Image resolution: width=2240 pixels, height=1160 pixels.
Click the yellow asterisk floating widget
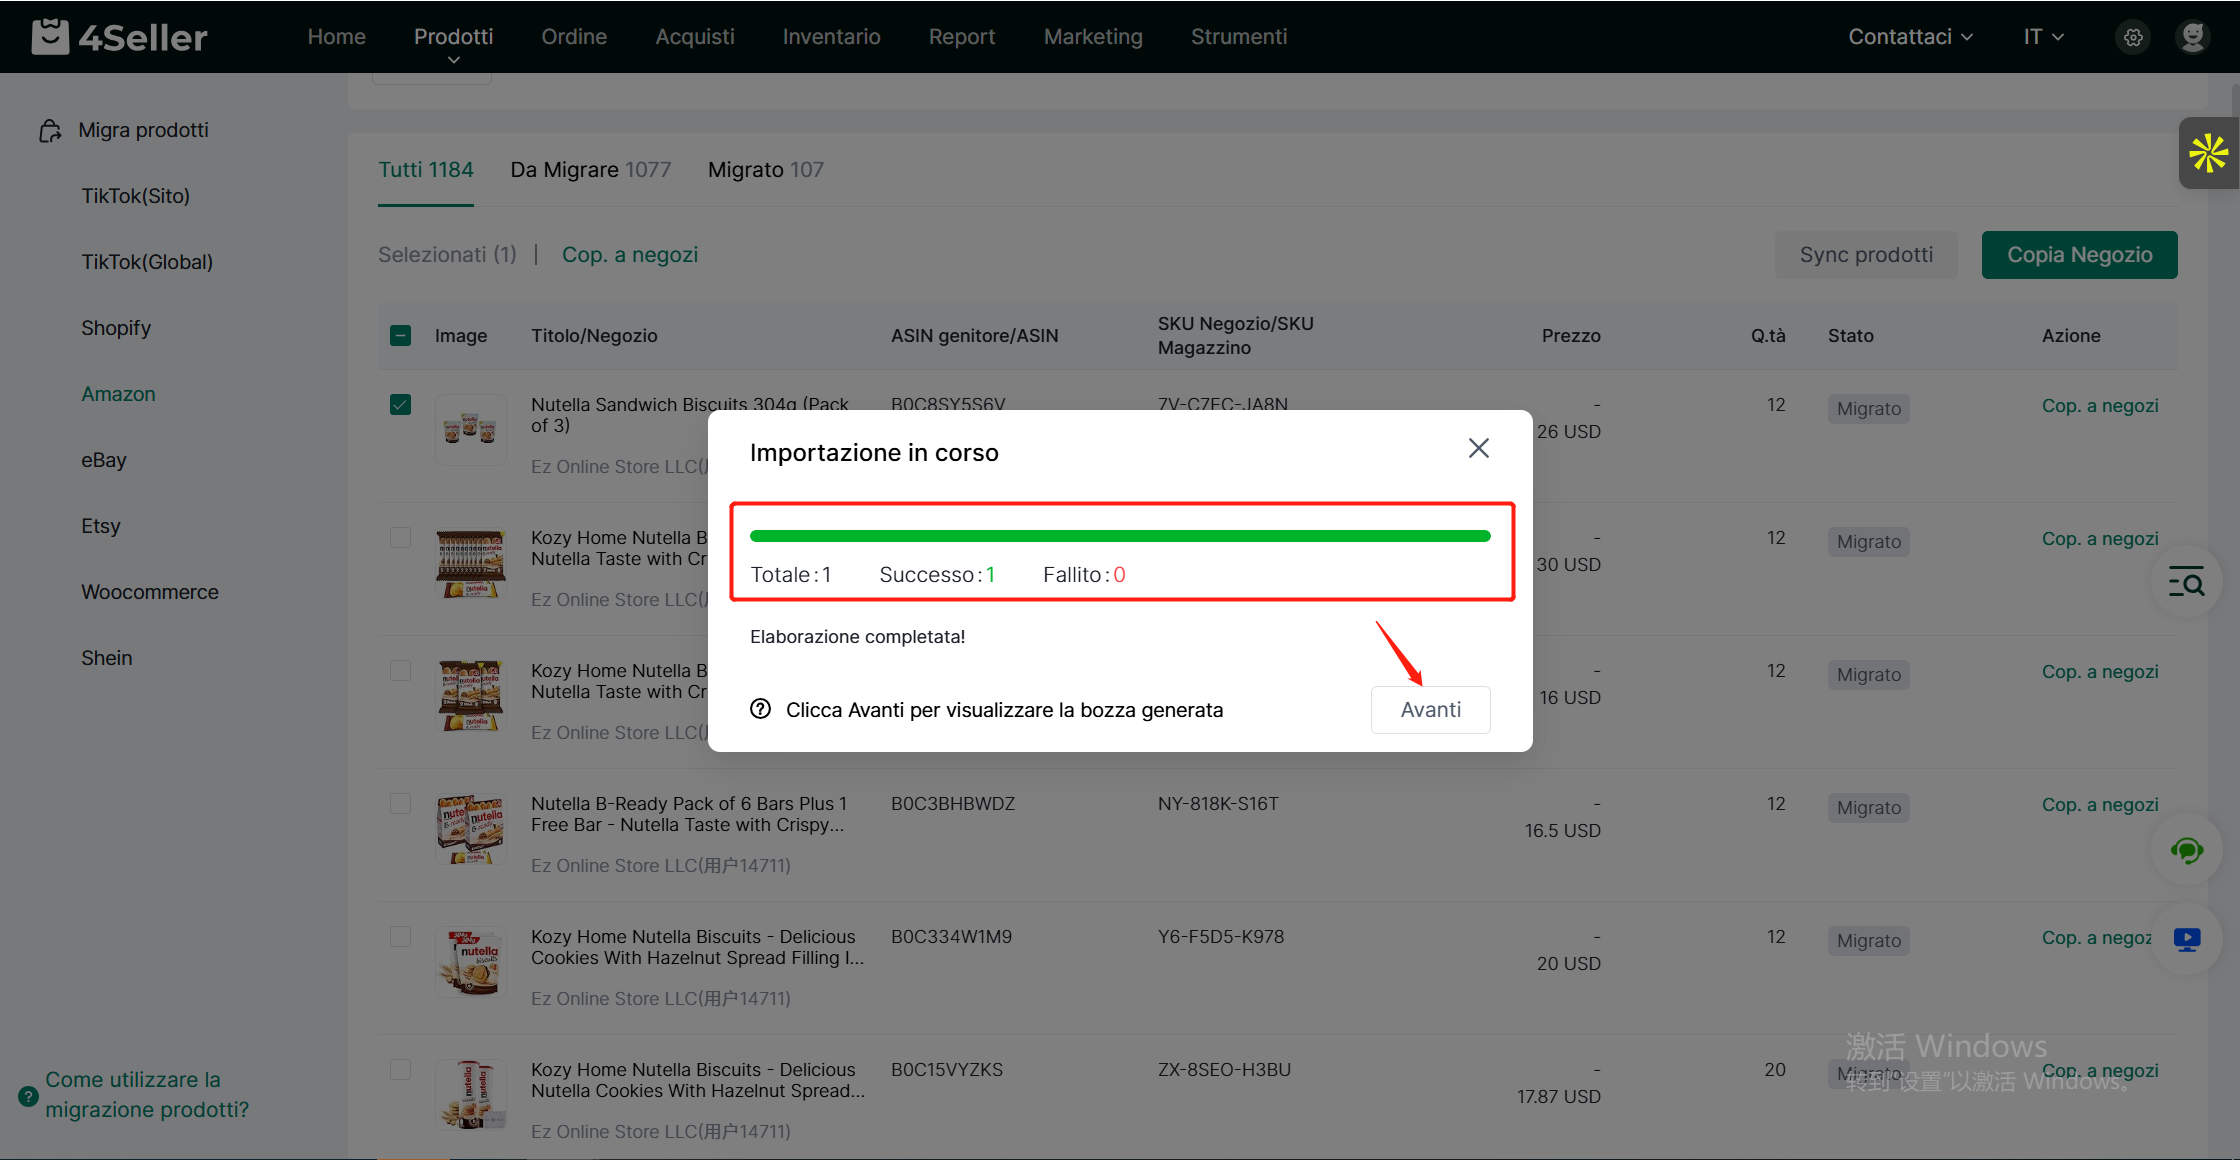pyautogui.click(x=2208, y=153)
